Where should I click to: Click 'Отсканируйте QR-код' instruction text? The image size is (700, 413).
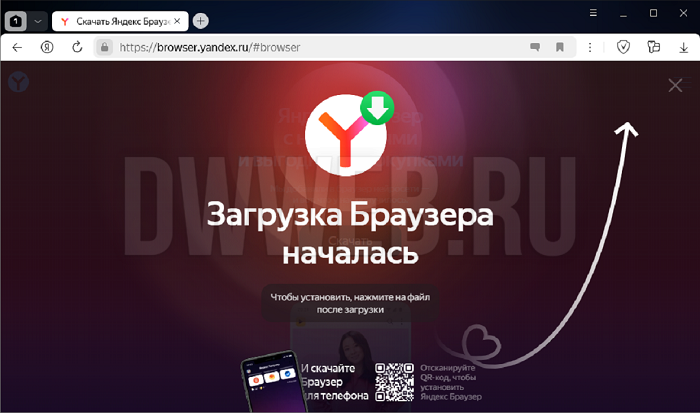coord(450,382)
